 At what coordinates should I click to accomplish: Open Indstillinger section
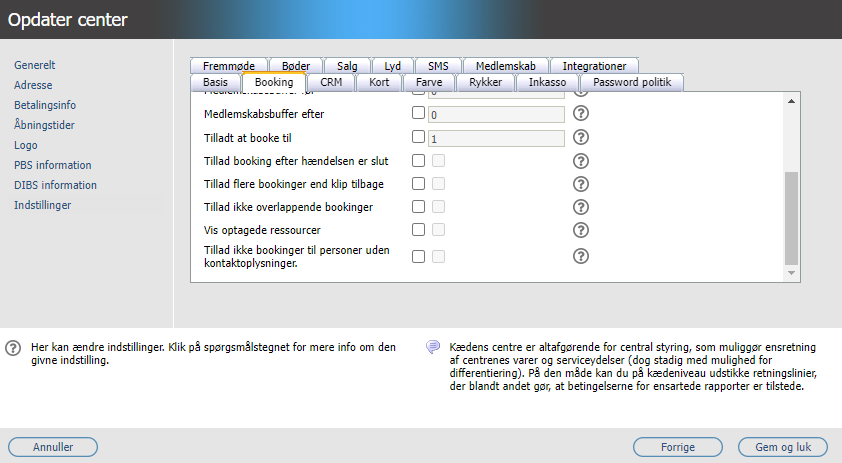42,205
